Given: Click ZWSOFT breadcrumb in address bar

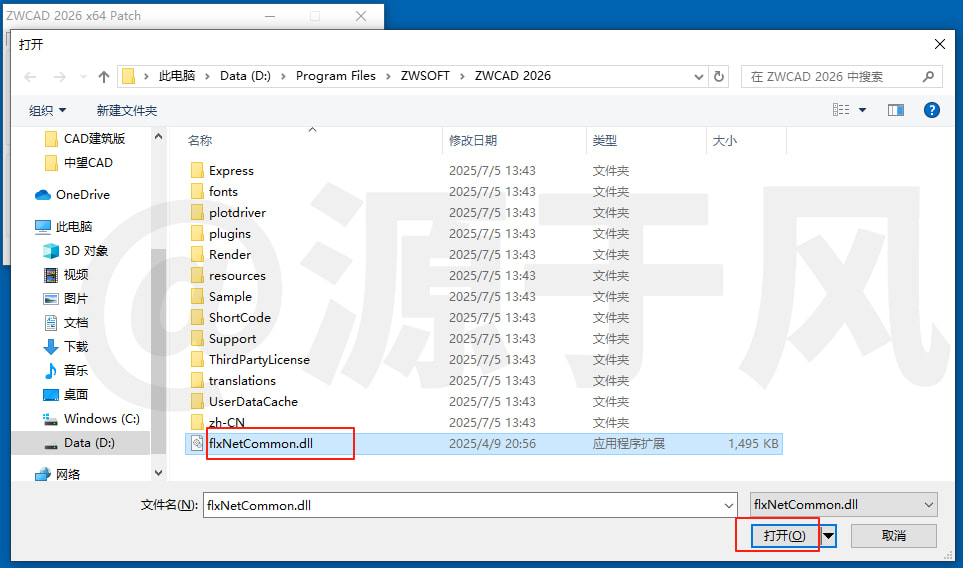Looking at the screenshot, I should pyautogui.click(x=425, y=76).
